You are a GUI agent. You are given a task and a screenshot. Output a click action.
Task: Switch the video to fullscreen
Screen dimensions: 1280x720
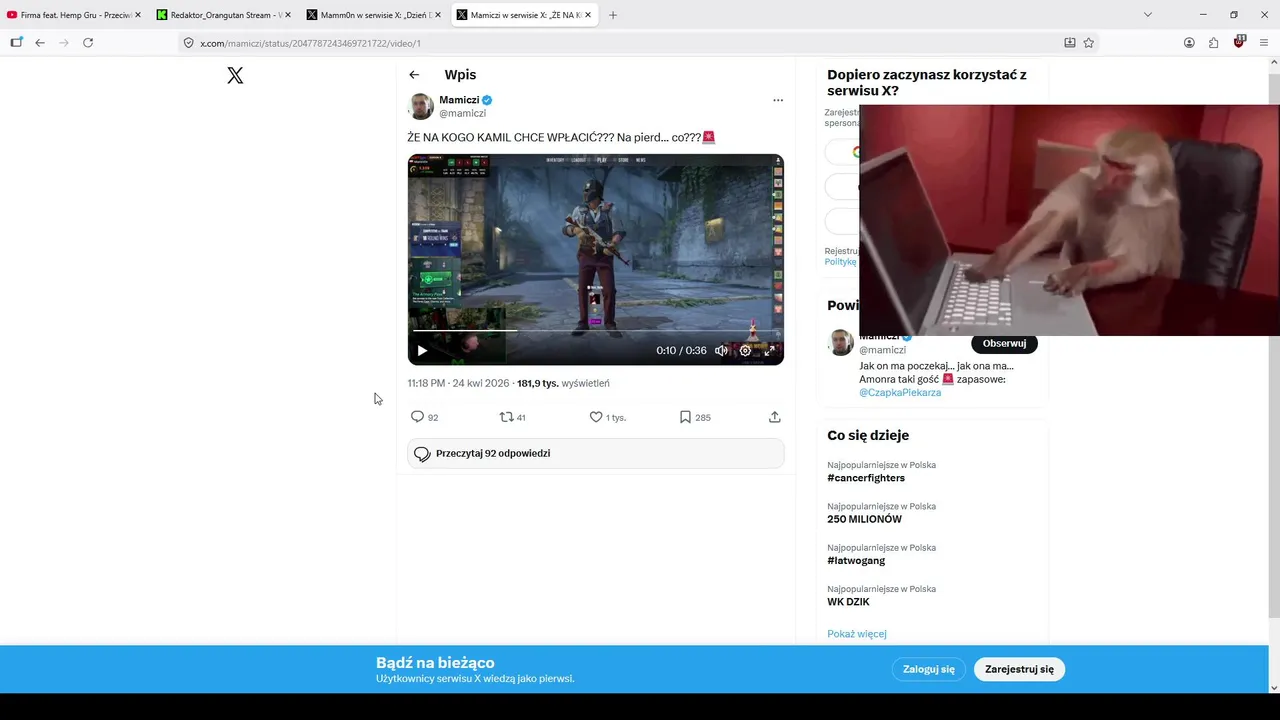tap(769, 350)
